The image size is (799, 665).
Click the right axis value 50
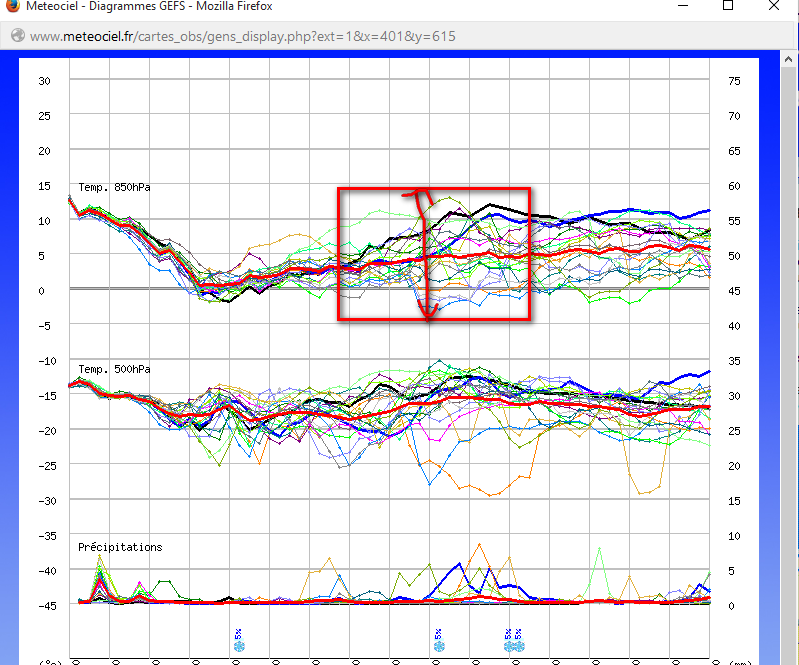click(x=734, y=256)
